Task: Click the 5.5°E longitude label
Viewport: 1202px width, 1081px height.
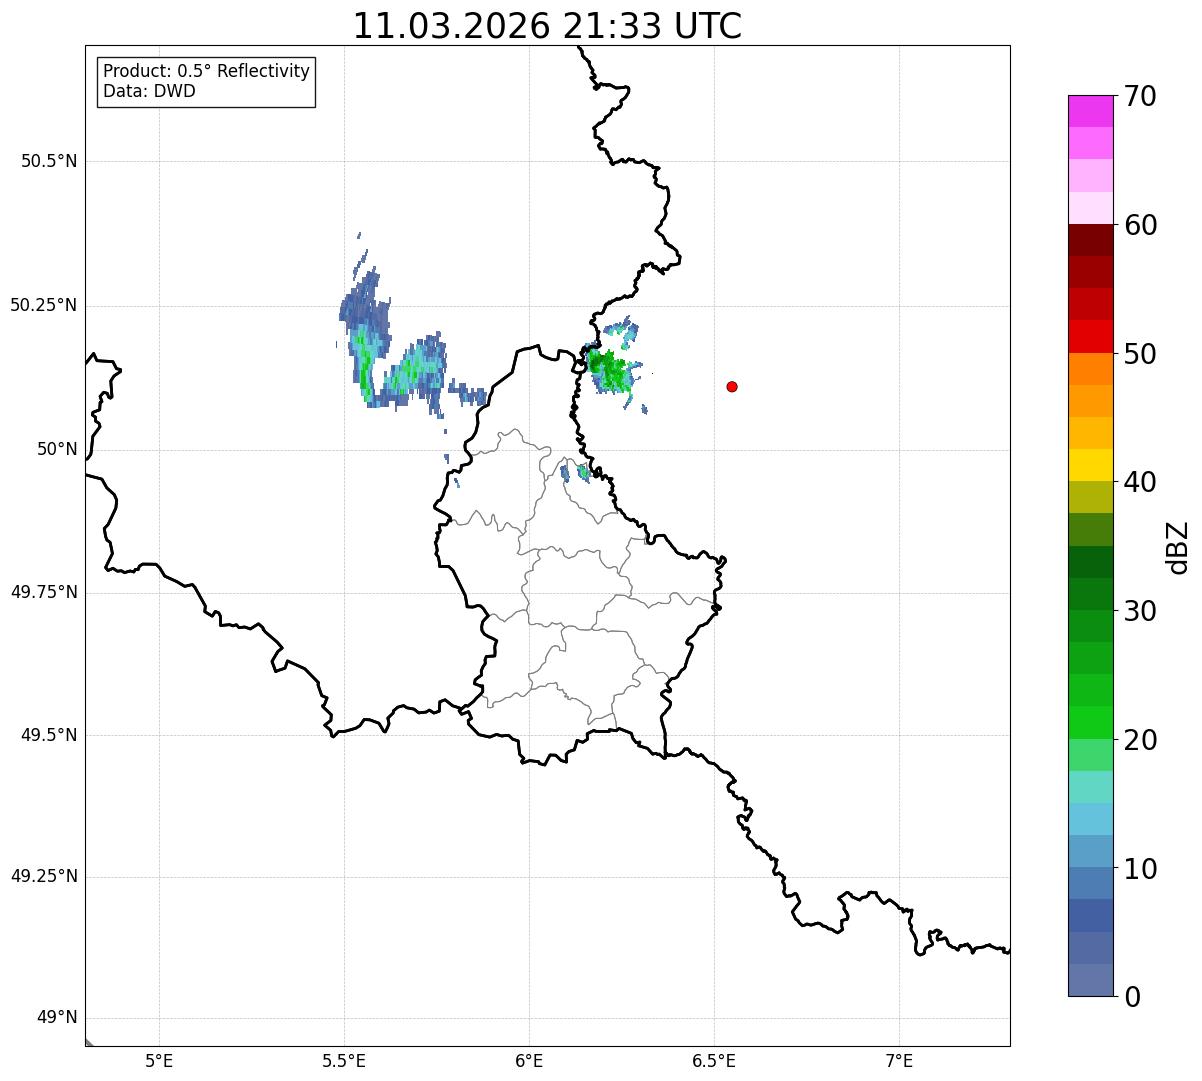Action: point(345,1061)
